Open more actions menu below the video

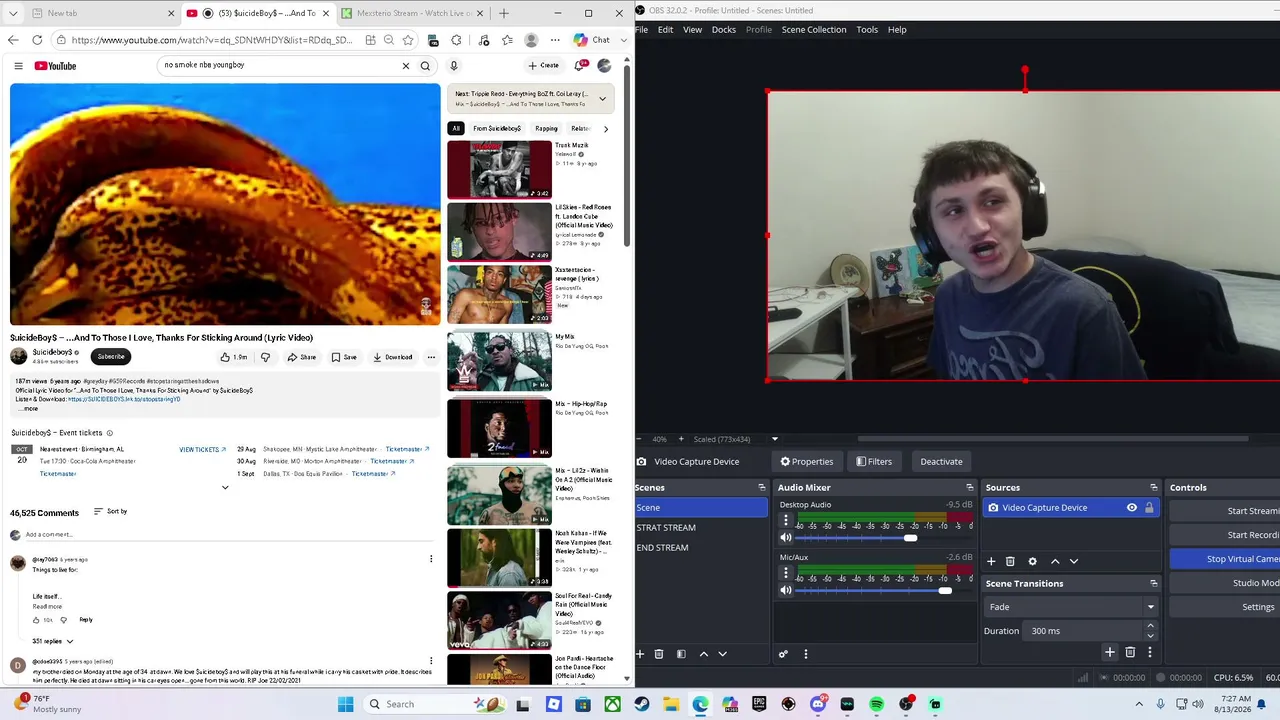431,357
